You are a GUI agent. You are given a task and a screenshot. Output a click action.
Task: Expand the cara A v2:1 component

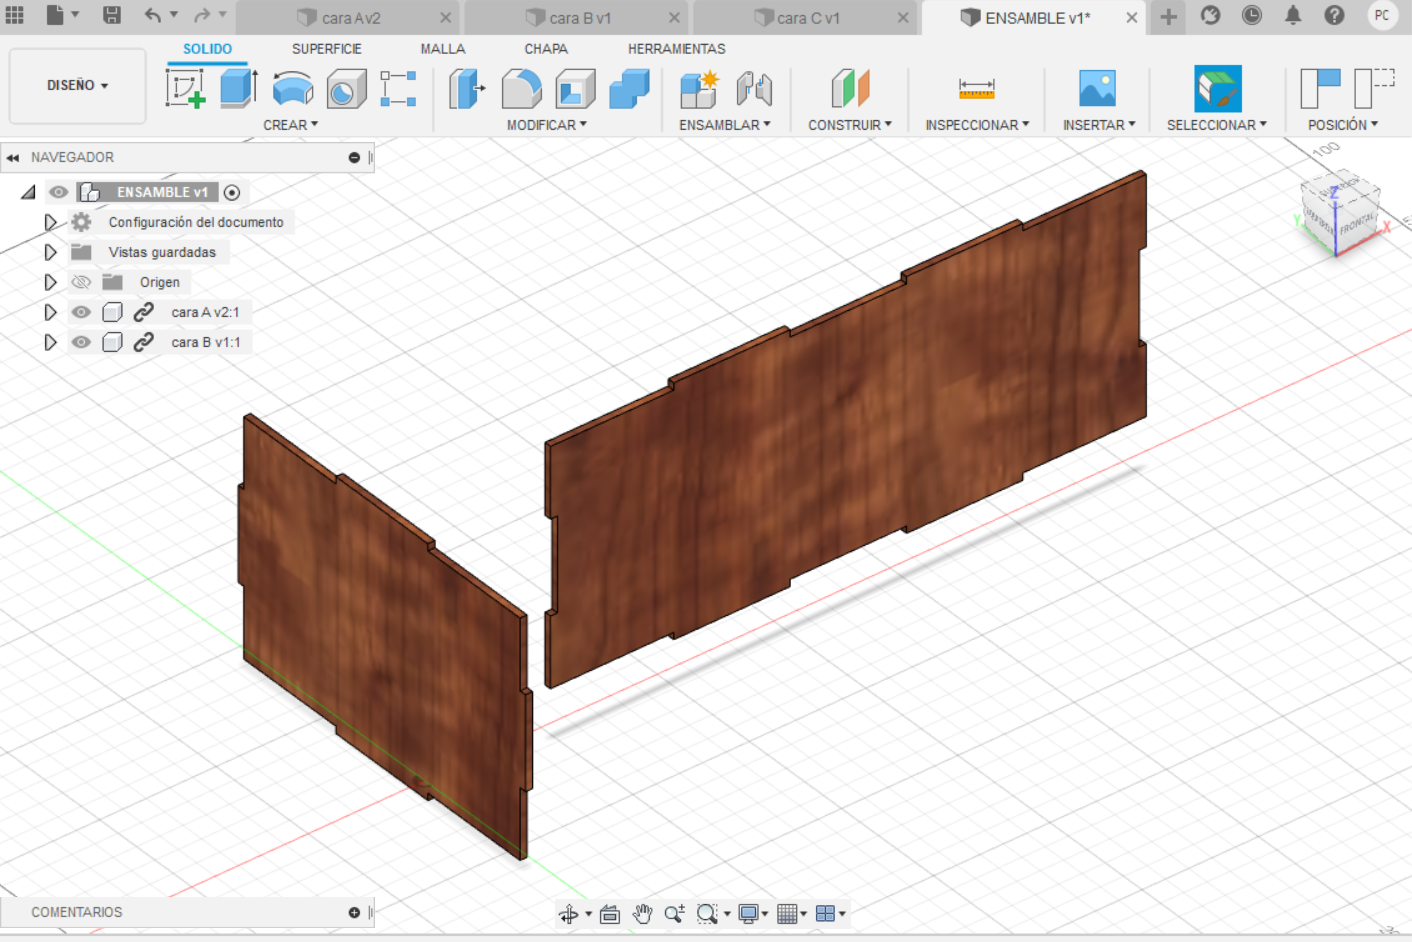tap(50, 312)
